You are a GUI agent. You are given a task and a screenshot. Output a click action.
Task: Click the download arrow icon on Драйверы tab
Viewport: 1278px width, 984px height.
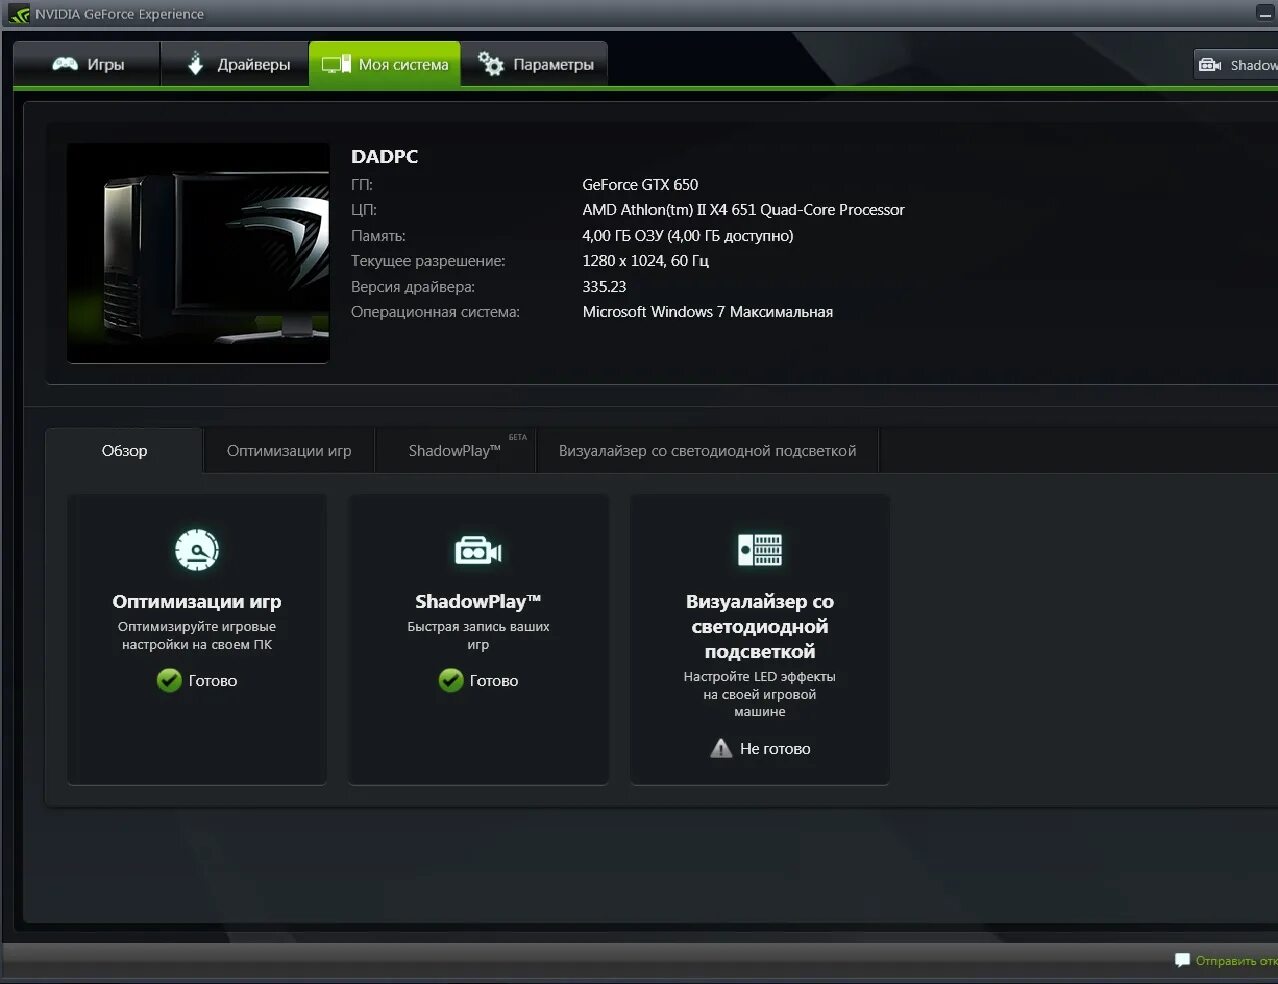coord(196,63)
